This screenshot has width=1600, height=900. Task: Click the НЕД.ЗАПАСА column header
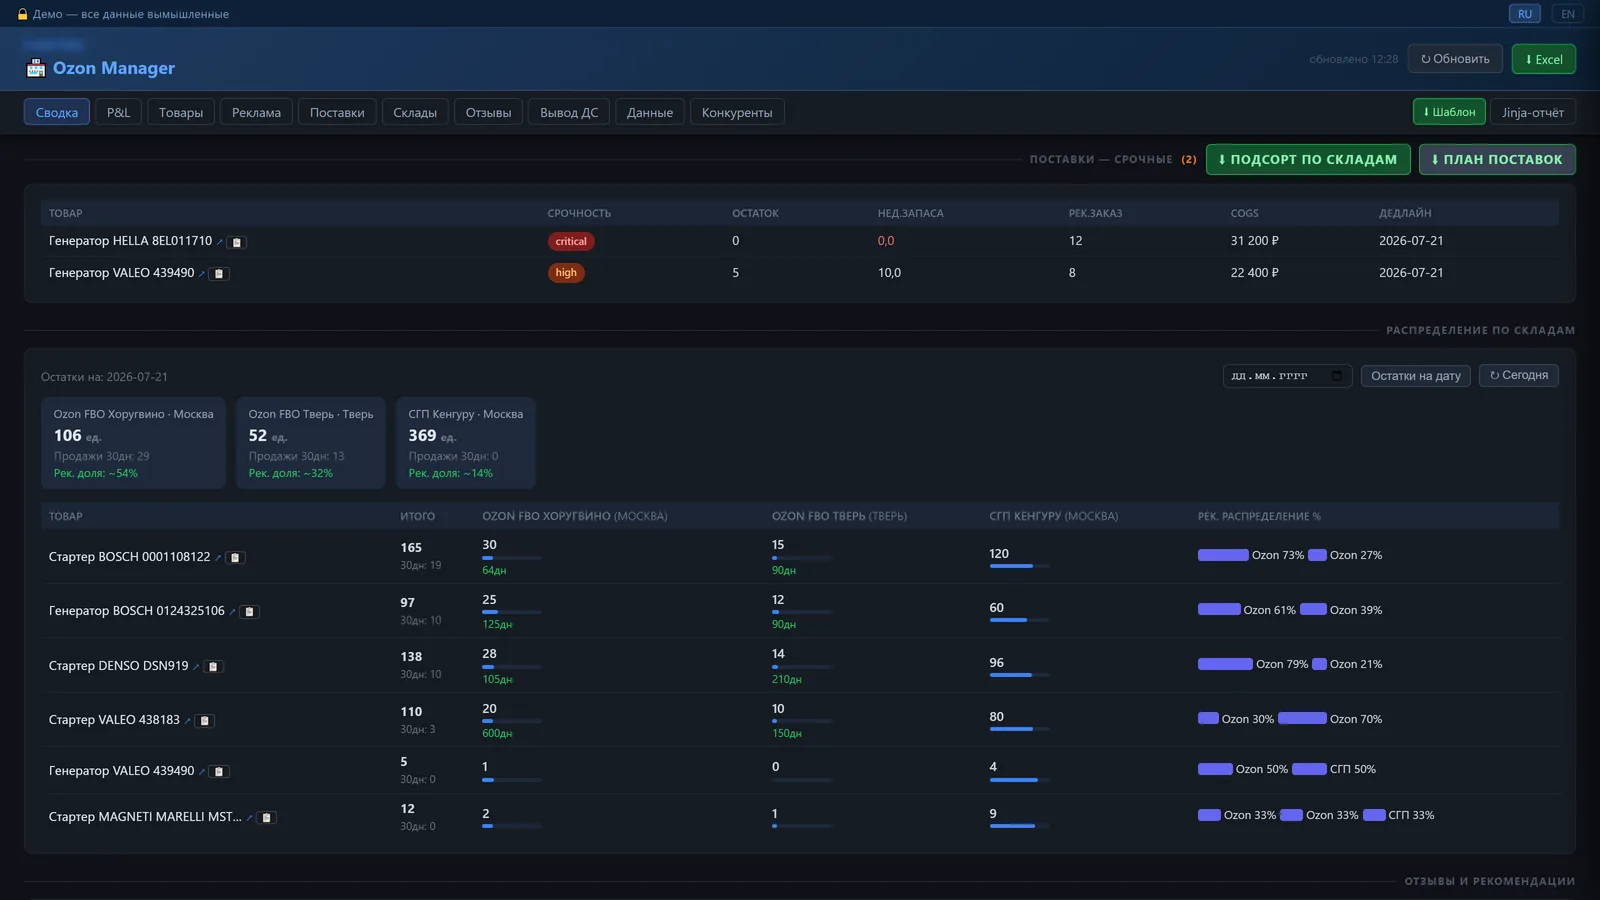point(910,213)
